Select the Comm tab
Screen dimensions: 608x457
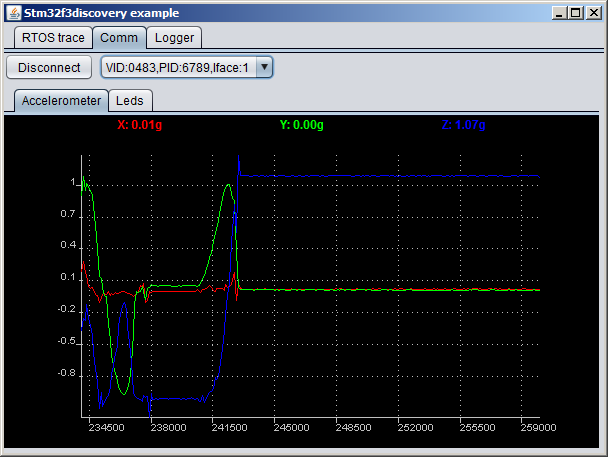pos(119,38)
